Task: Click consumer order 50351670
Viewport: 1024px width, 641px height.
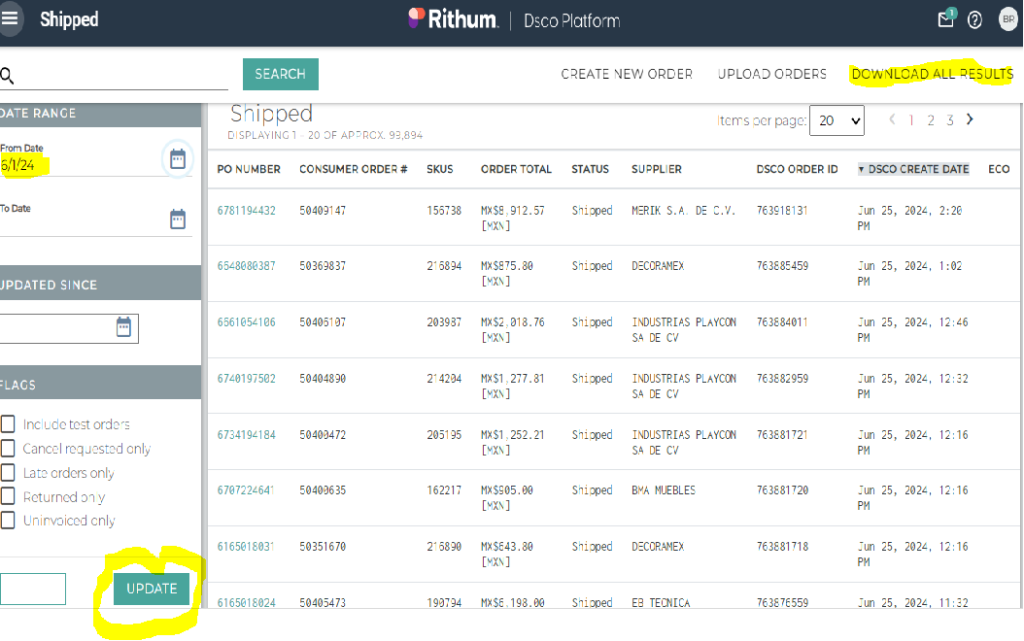Action: tap(323, 546)
